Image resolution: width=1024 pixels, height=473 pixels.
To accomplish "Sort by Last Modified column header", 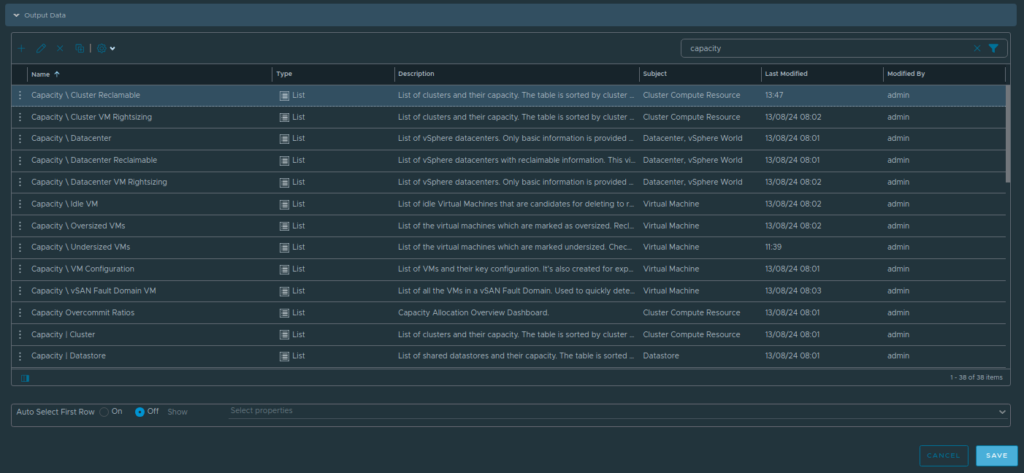I will 786,74.
